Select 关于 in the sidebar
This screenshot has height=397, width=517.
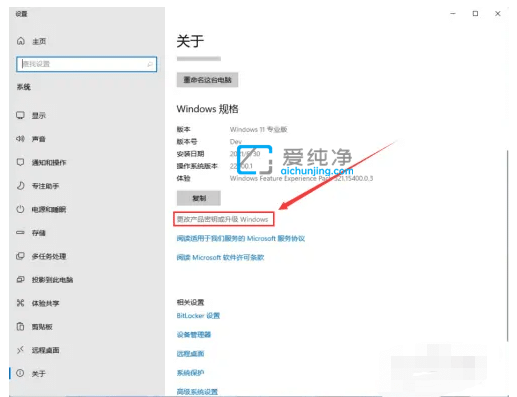tap(39, 374)
